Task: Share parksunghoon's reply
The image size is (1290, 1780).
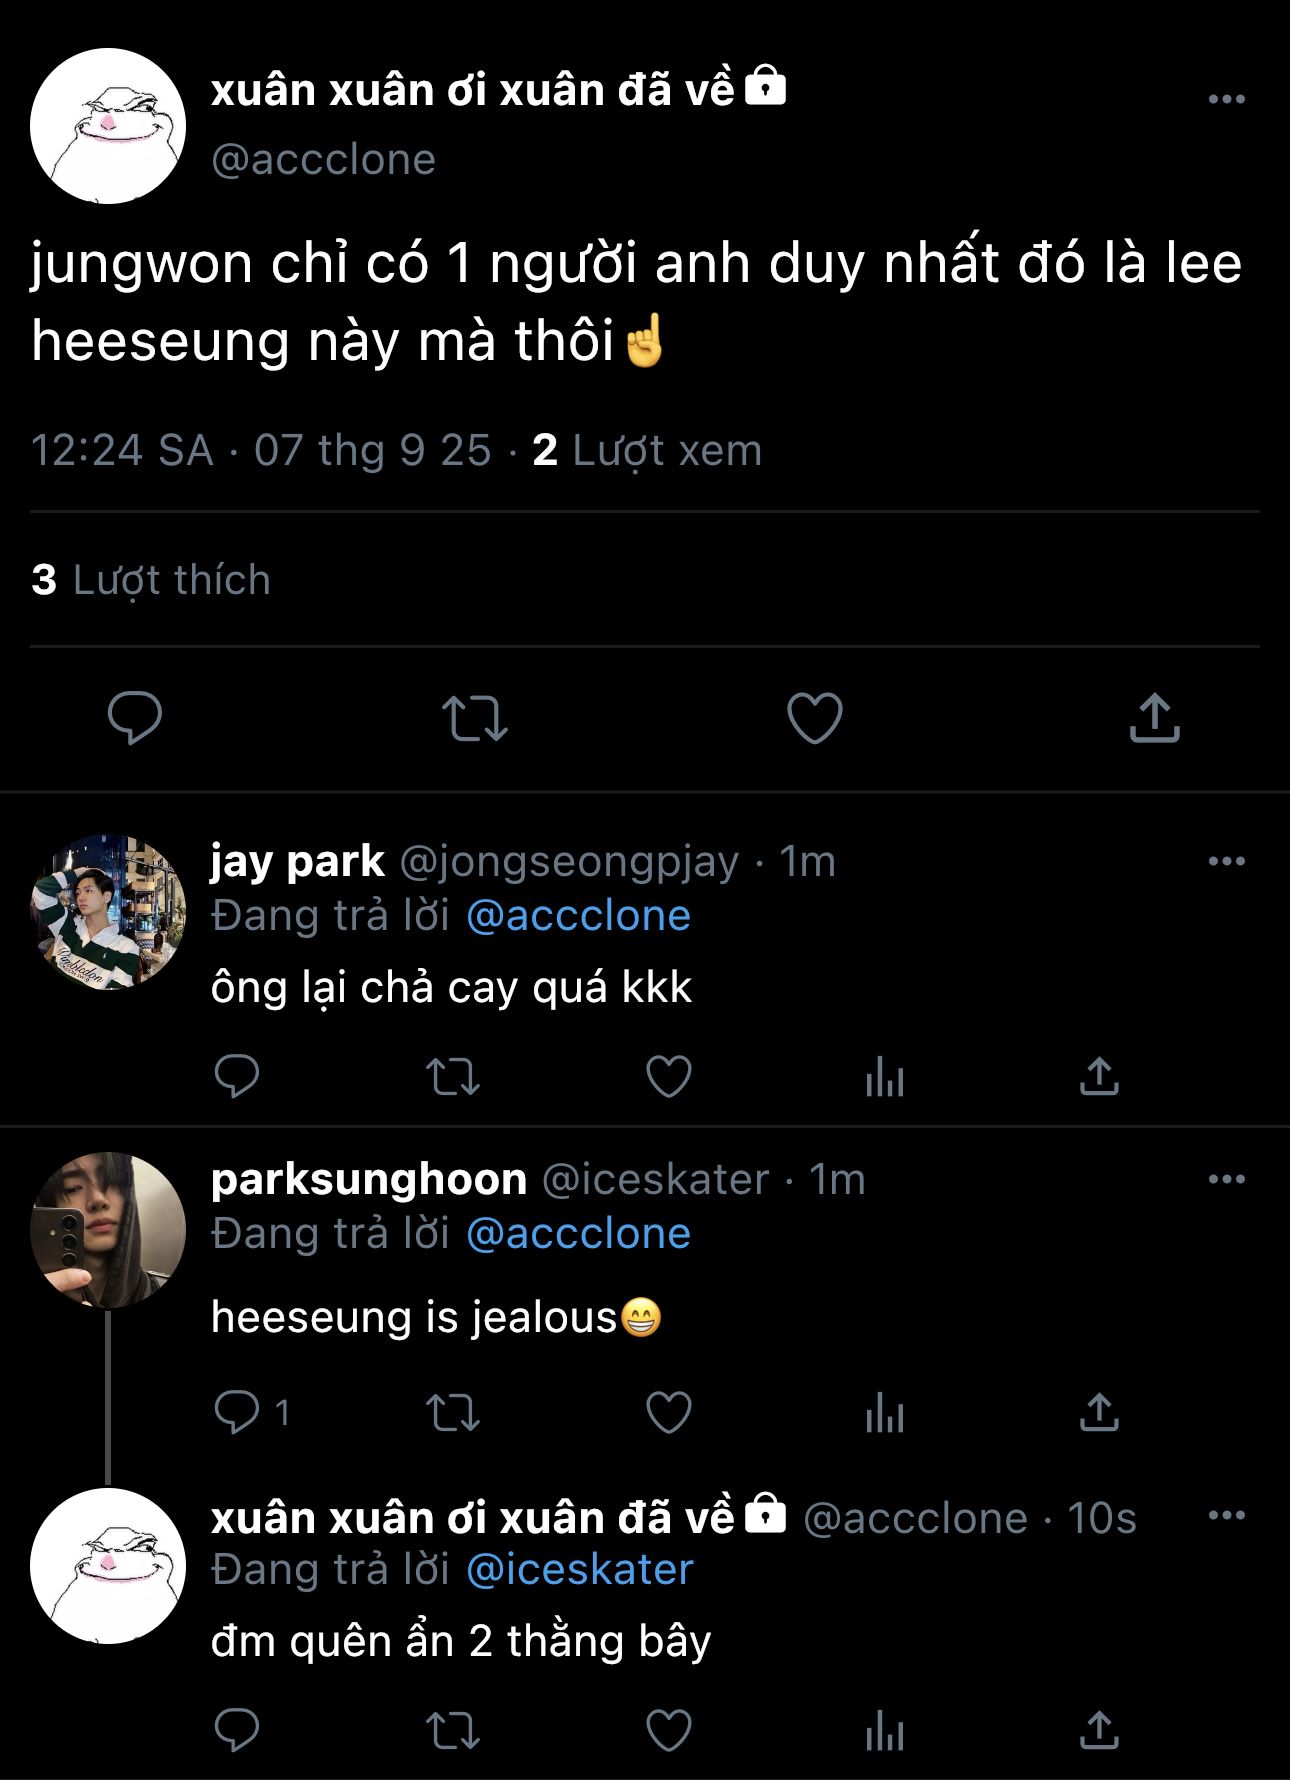Action: pyautogui.click(x=1099, y=1412)
